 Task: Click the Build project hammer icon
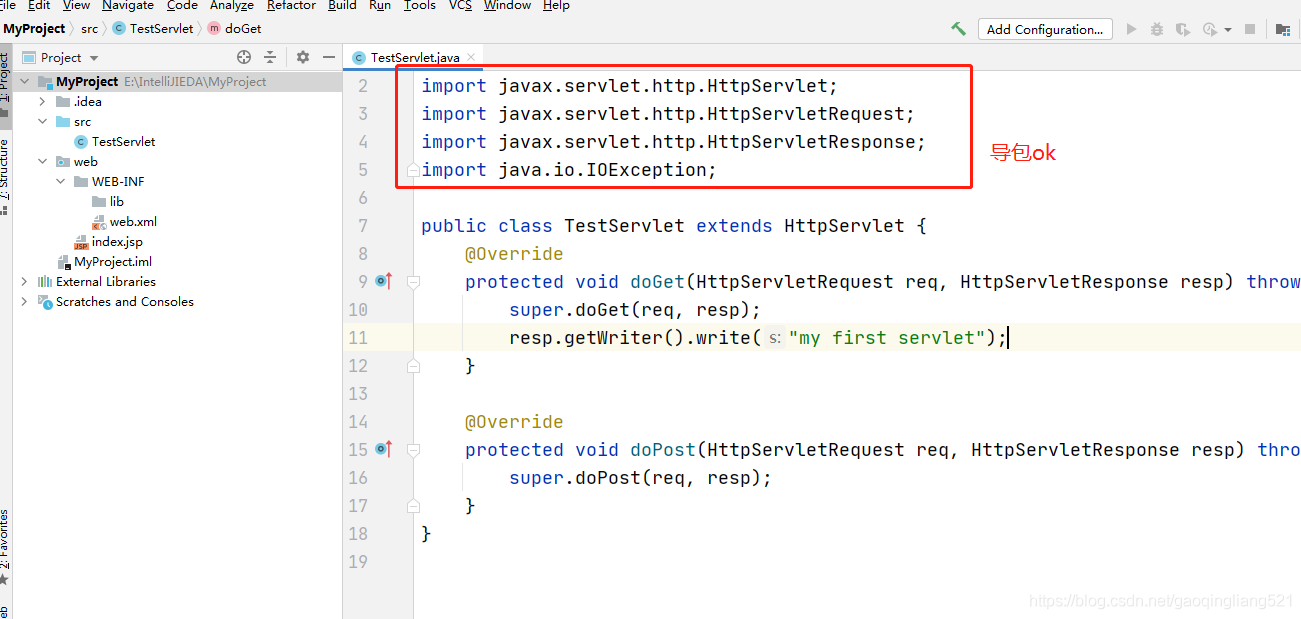coord(957,29)
